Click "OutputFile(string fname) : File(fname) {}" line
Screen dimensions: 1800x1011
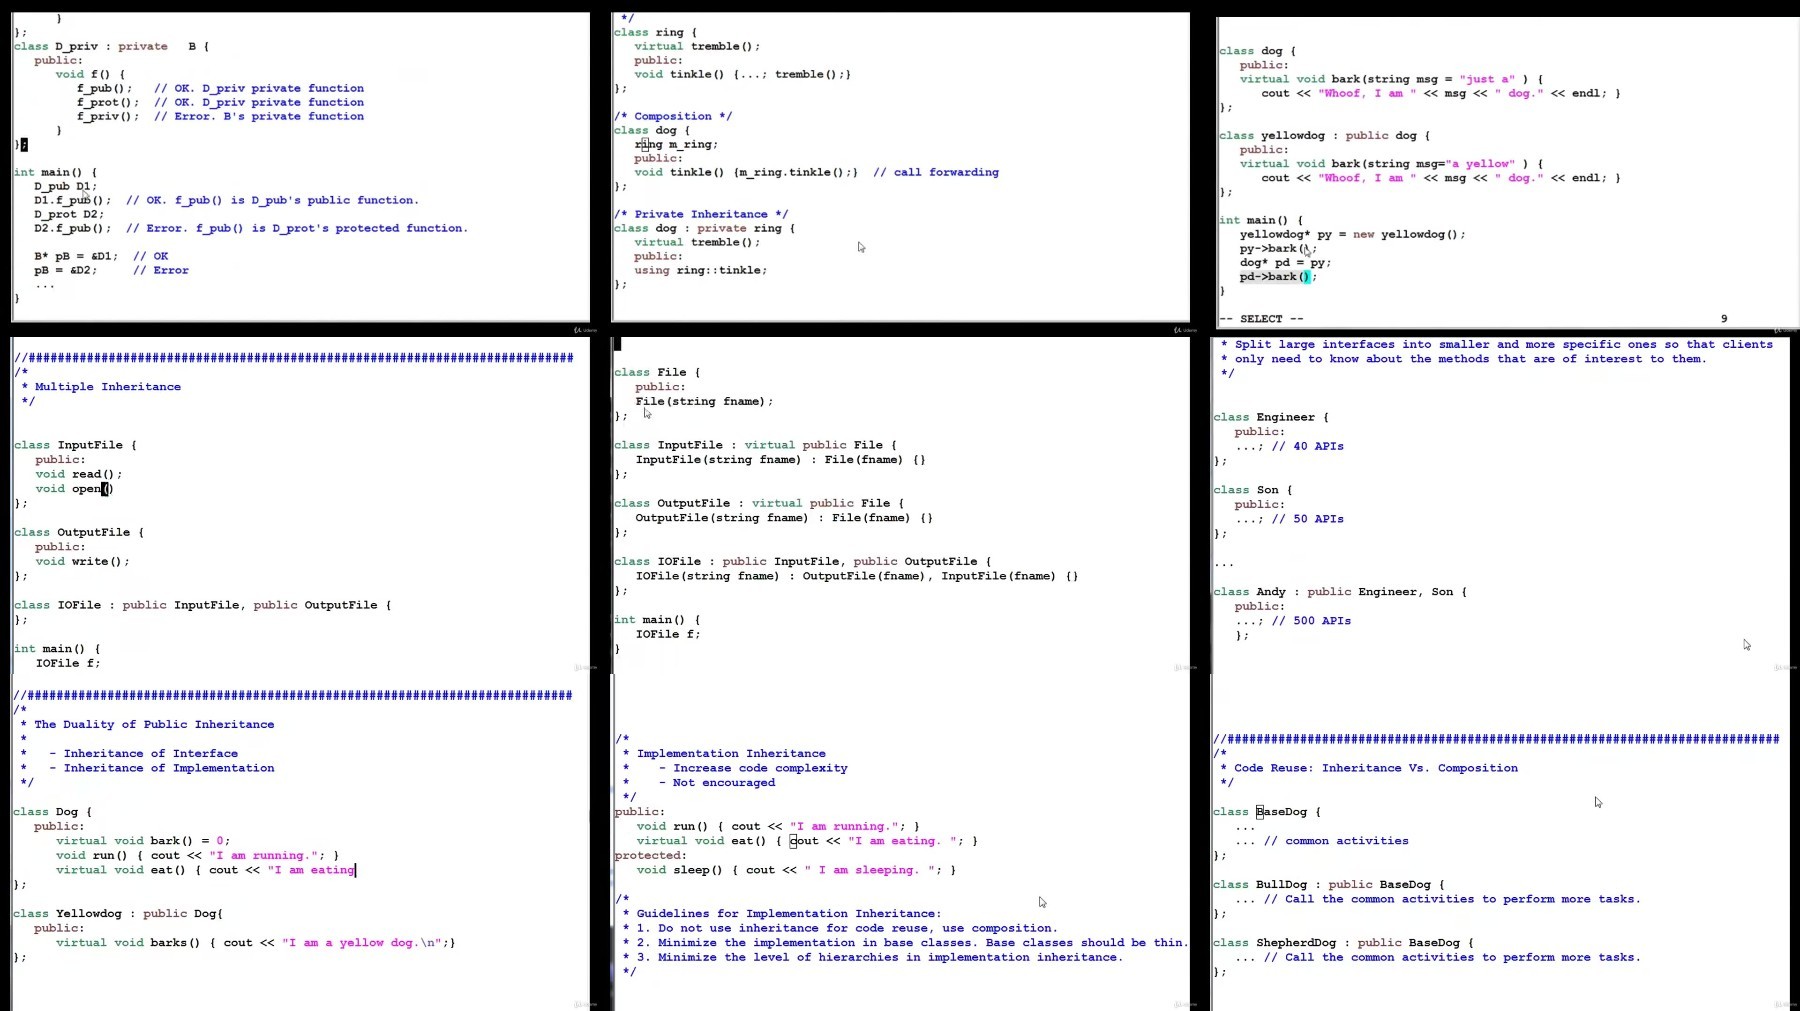tap(784, 518)
